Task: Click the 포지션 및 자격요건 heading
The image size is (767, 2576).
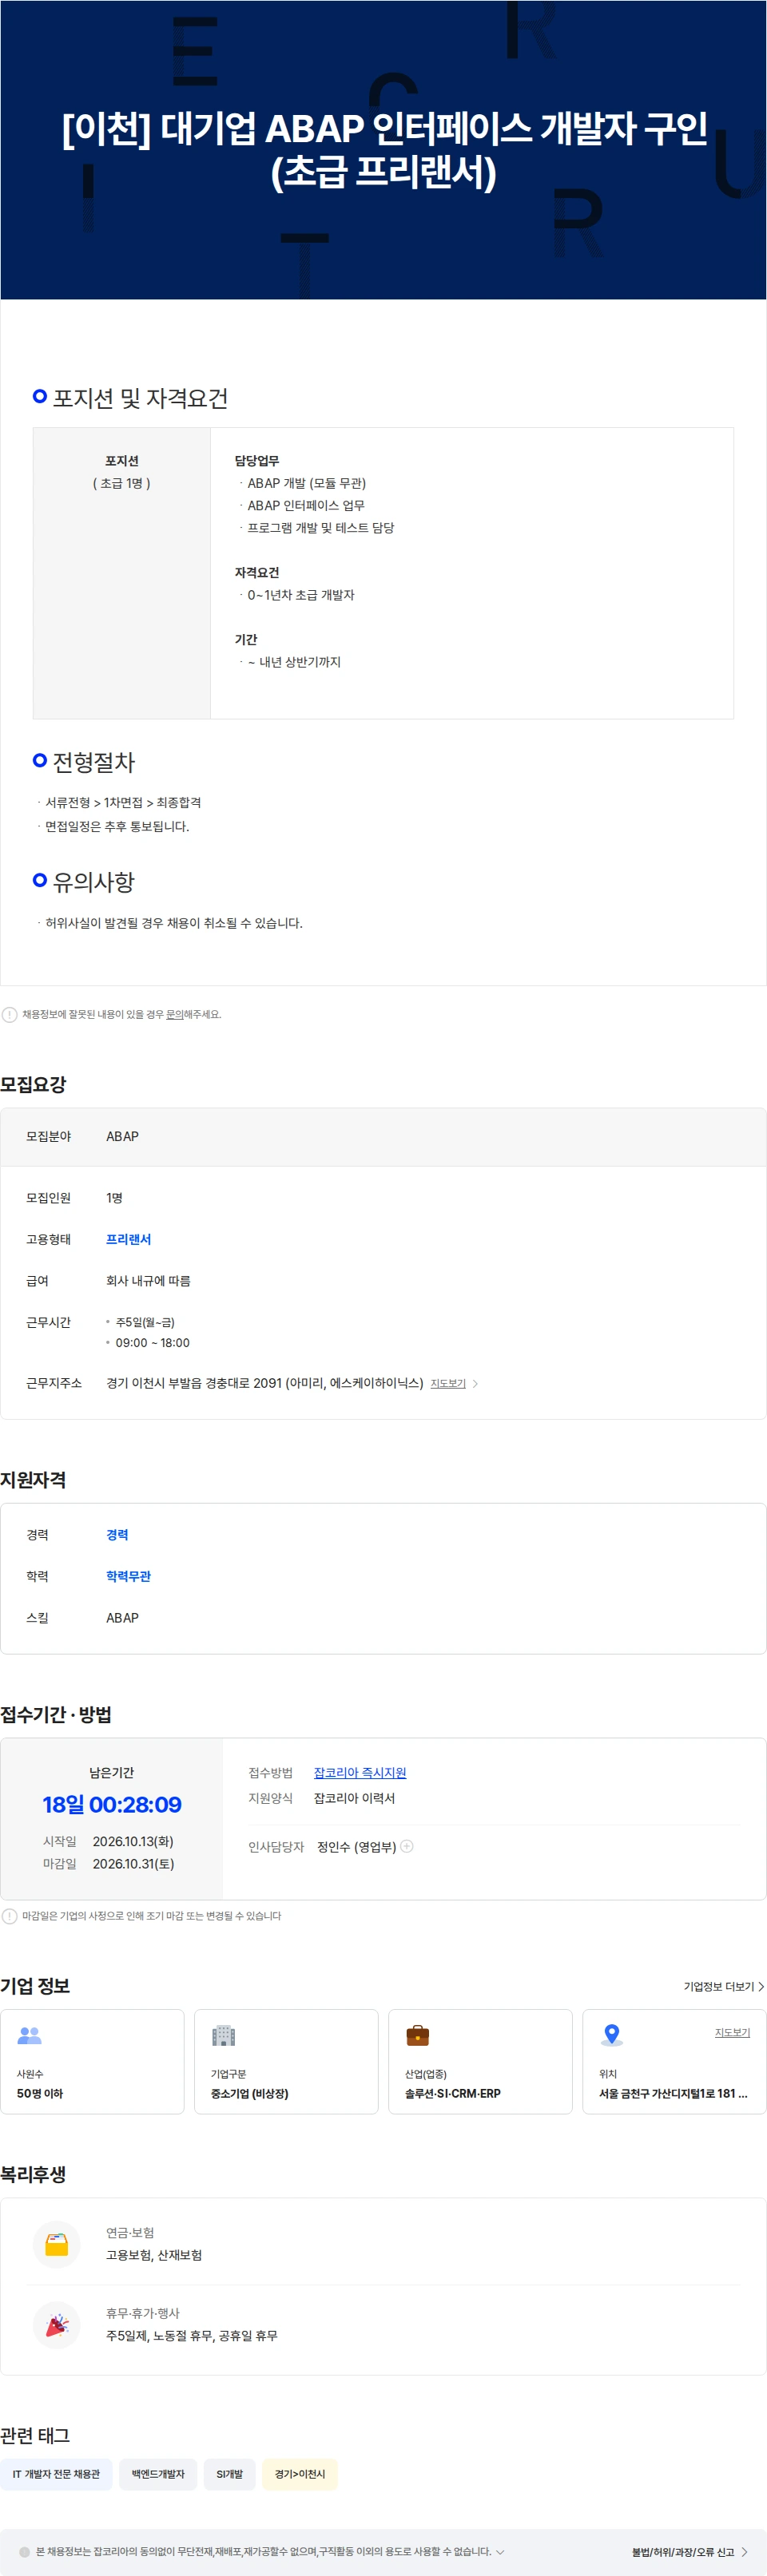Action: [140, 398]
